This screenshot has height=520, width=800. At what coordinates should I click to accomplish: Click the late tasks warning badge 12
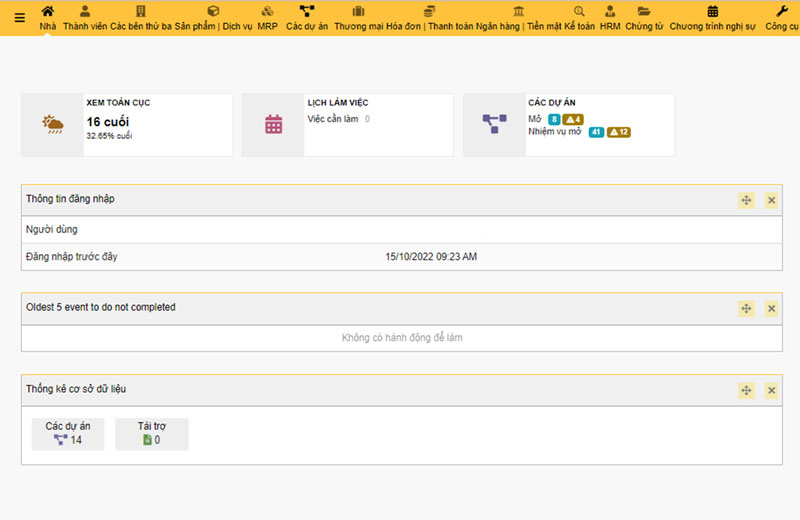(x=619, y=132)
